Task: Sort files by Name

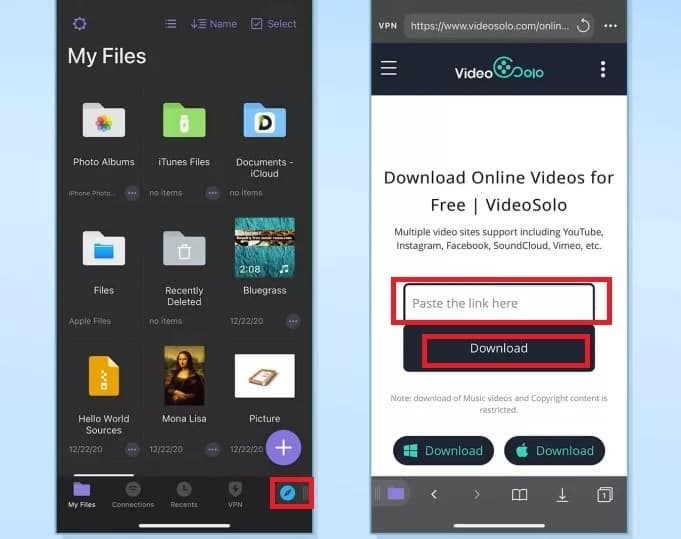Action: 214,23
